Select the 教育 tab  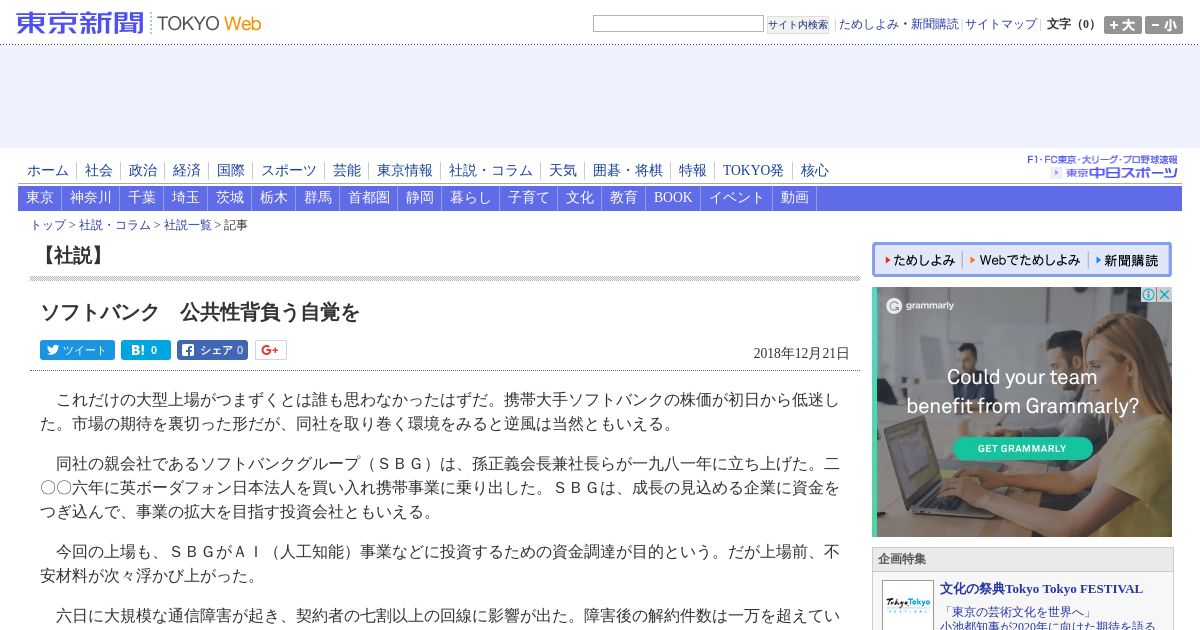pos(624,198)
